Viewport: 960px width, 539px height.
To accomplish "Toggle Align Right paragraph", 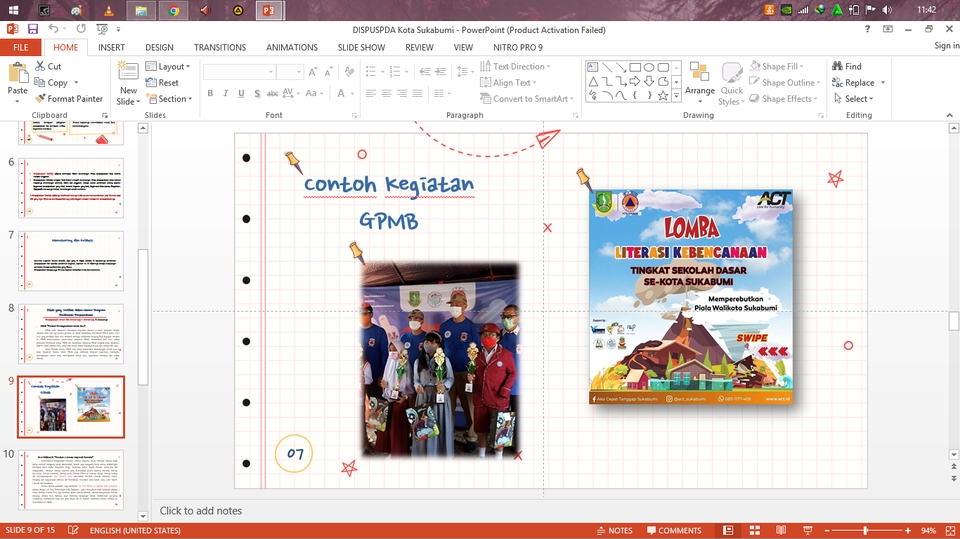I will (402, 93).
